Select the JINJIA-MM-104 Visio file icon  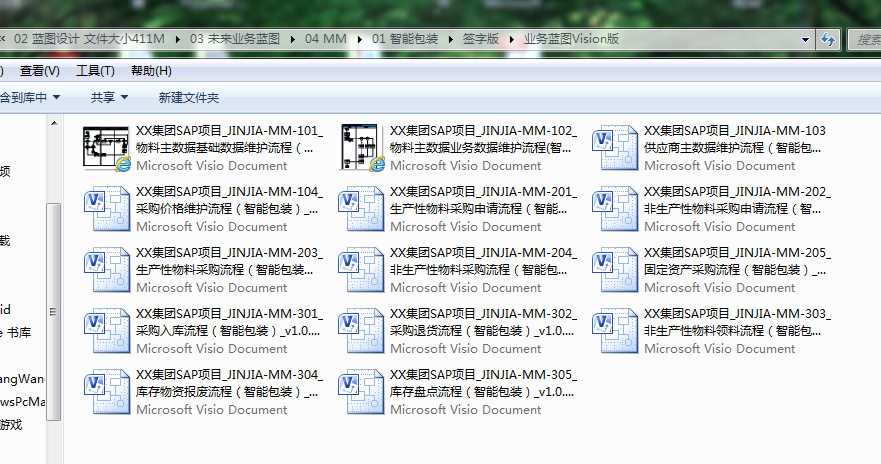click(x=107, y=209)
